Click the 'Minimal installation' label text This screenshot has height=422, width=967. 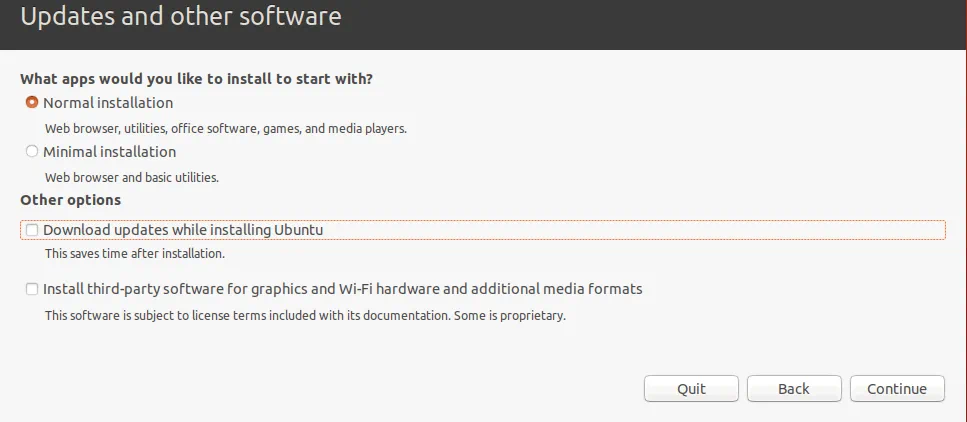click(x=109, y=152)
